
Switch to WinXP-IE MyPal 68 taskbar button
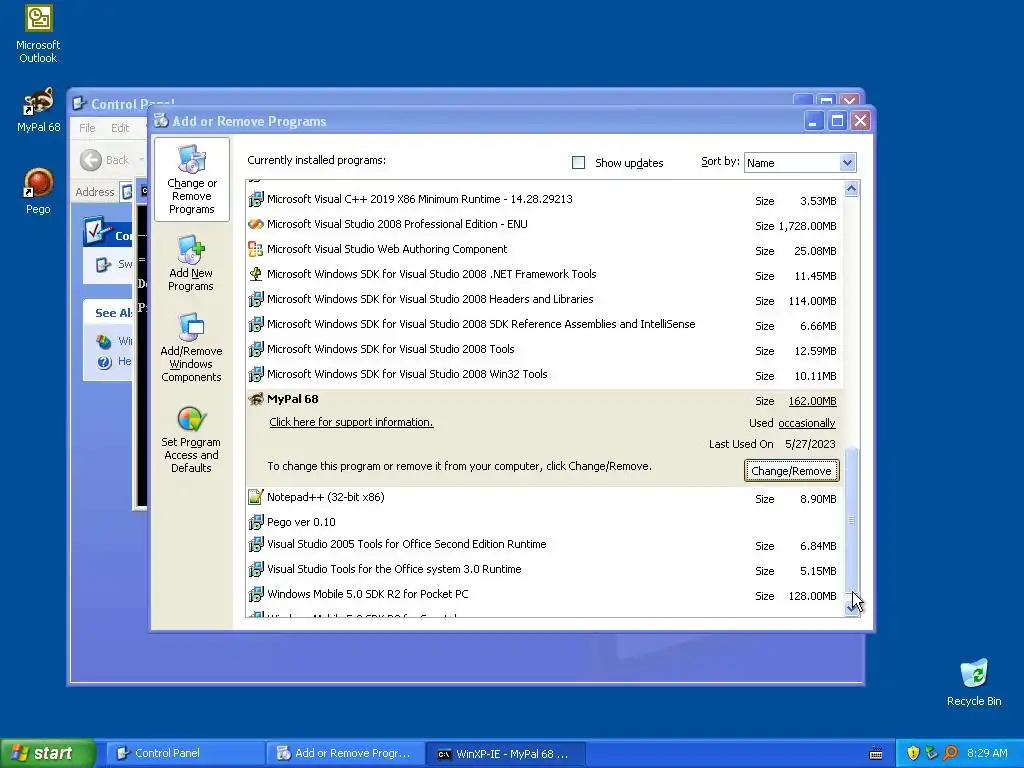click(505, 754)
